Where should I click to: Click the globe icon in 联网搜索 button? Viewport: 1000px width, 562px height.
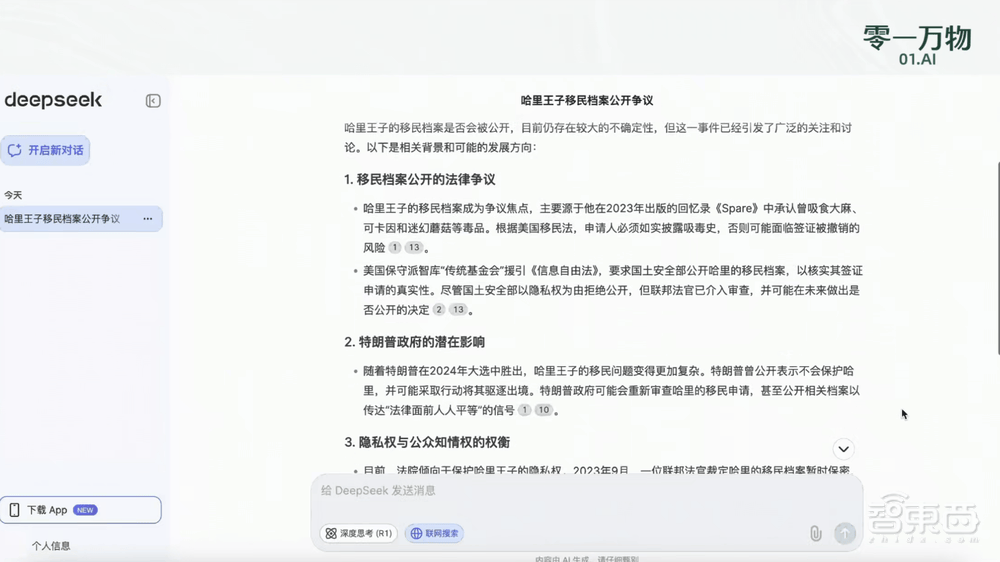(416, 533)
